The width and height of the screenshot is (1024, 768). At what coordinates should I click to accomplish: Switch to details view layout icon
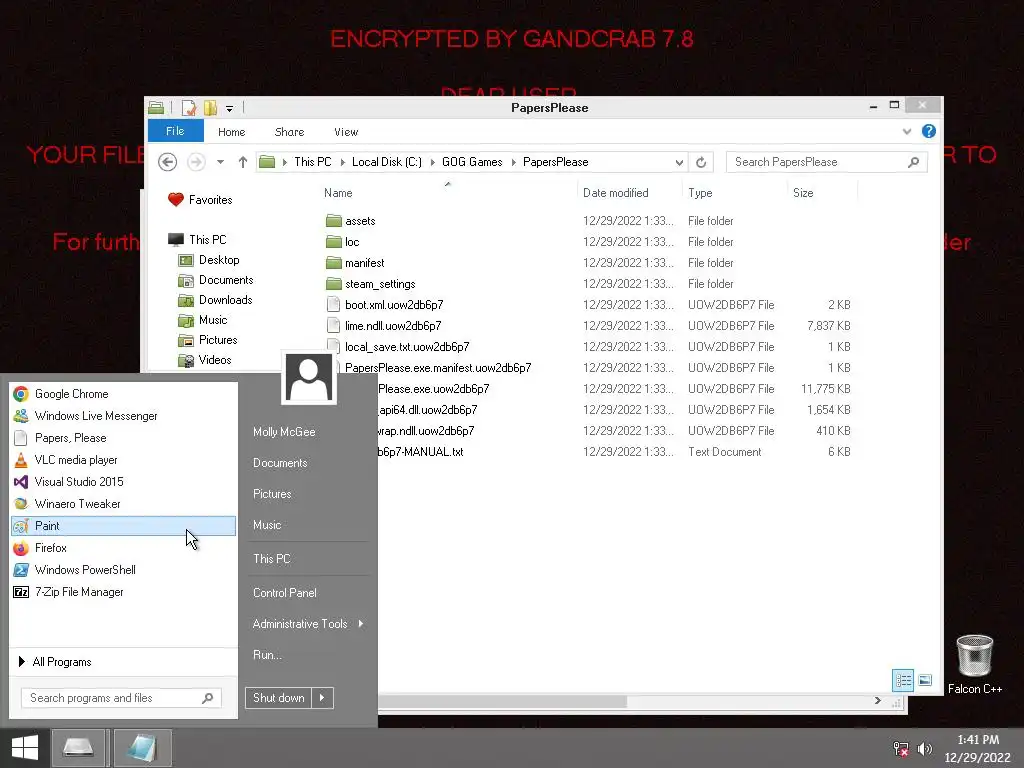pyautogui.click(x=903, y=680)
